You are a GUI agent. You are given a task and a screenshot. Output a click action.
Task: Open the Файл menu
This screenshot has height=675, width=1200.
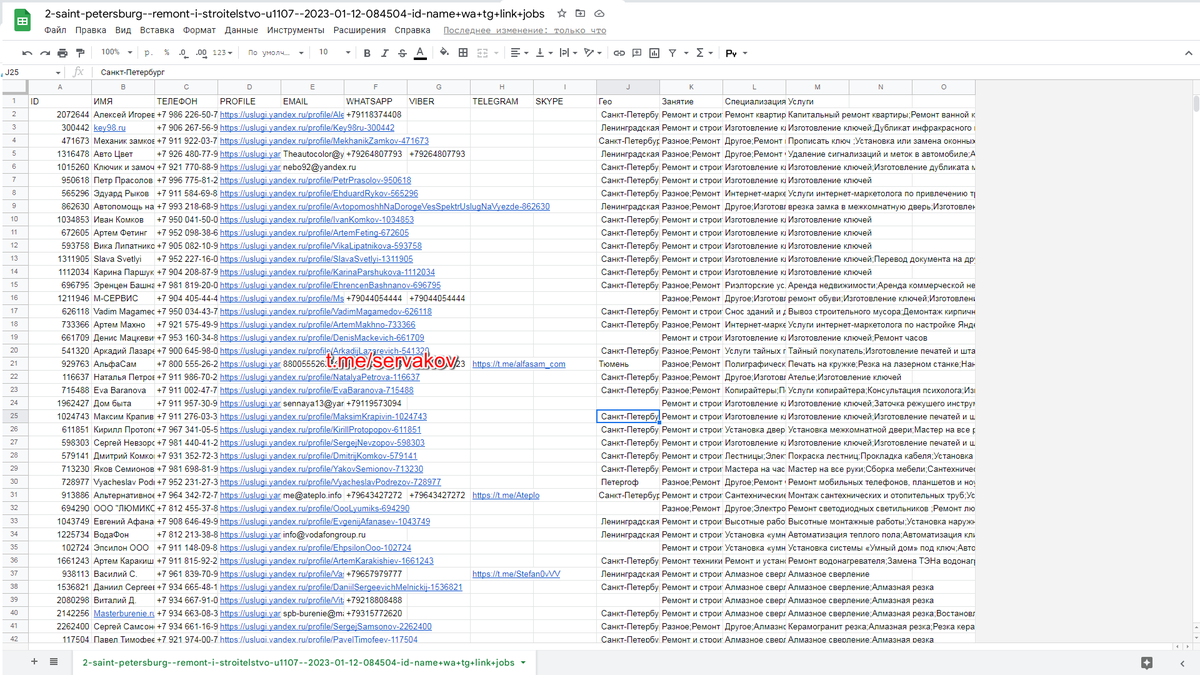(x=56, y=30)
